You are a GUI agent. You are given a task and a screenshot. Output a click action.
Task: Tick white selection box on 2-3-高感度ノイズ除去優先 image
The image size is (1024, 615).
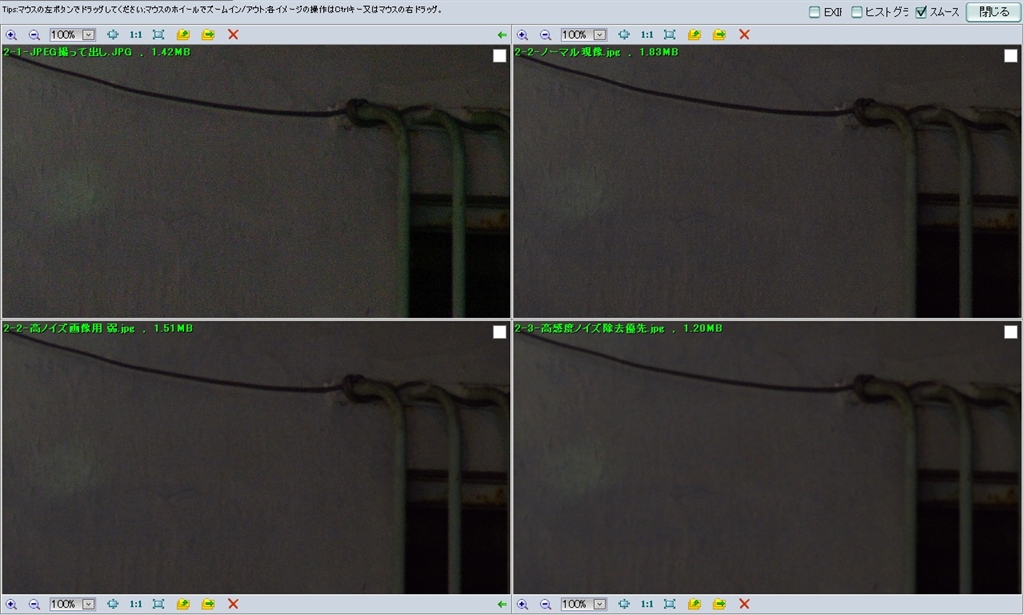coord(1010,332)
